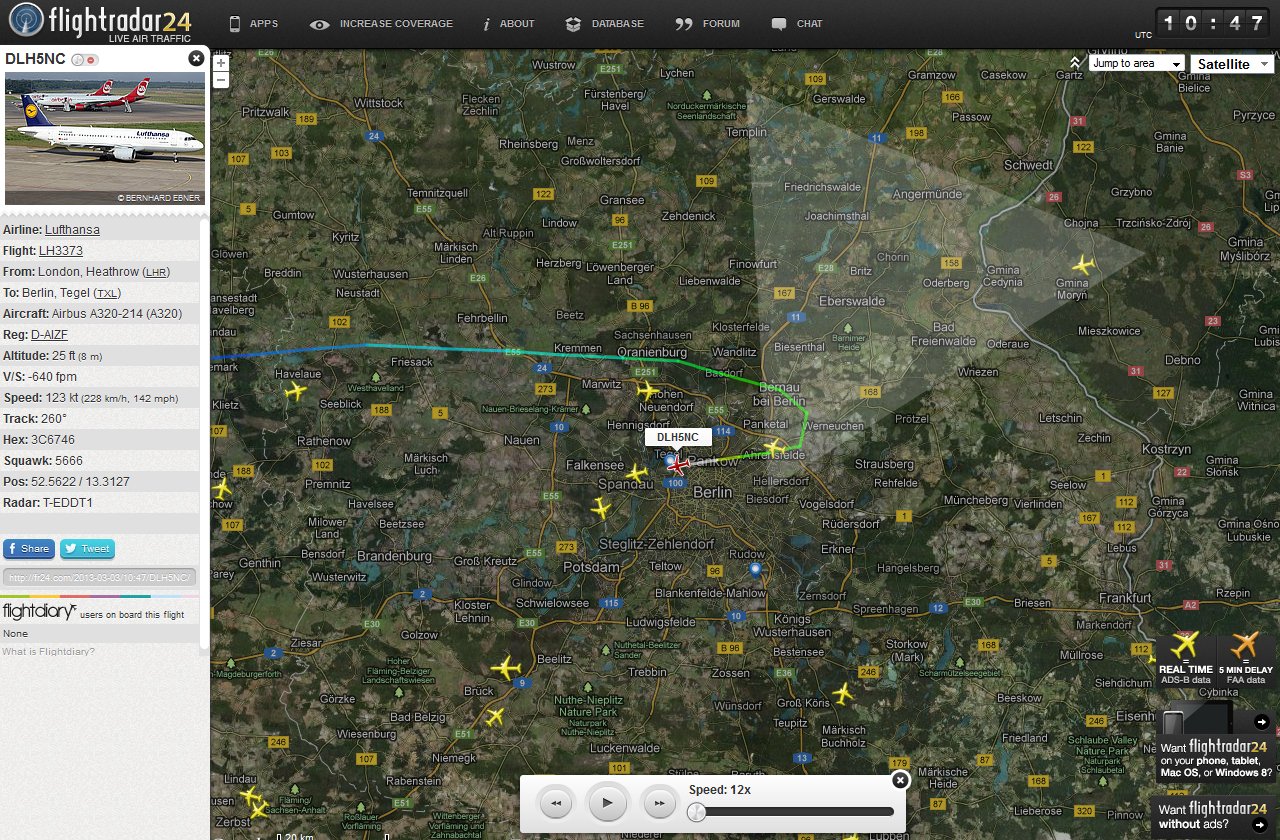Select the yellow plane above Spandau

pyautogui.click(x=637, y=472)
